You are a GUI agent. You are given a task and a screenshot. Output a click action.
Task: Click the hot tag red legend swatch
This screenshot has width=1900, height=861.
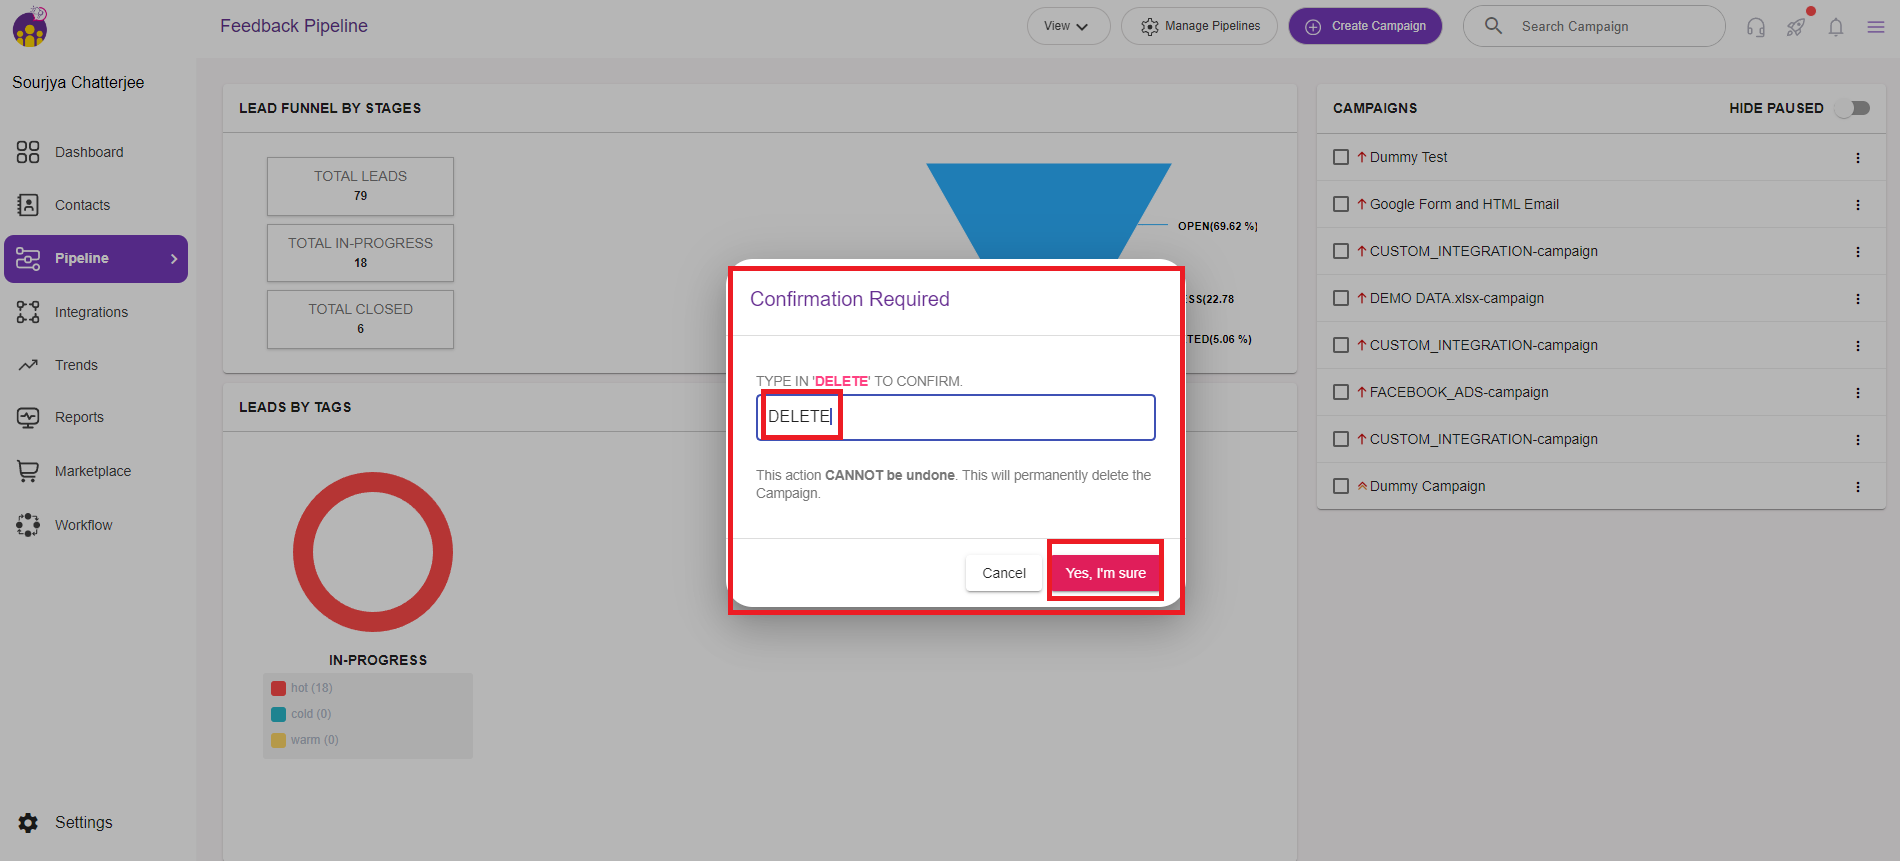point(279,688)
